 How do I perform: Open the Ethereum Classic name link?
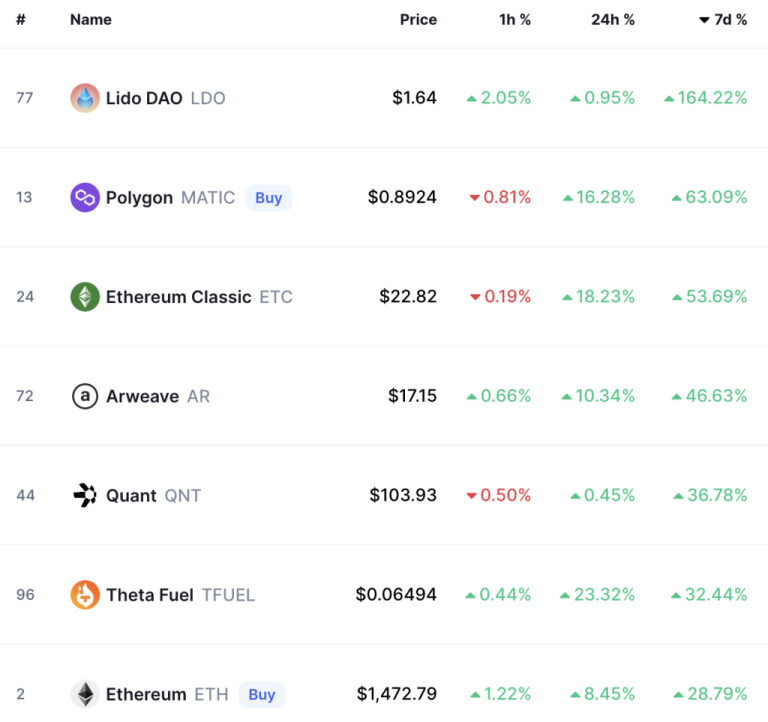tap(178, 297)
